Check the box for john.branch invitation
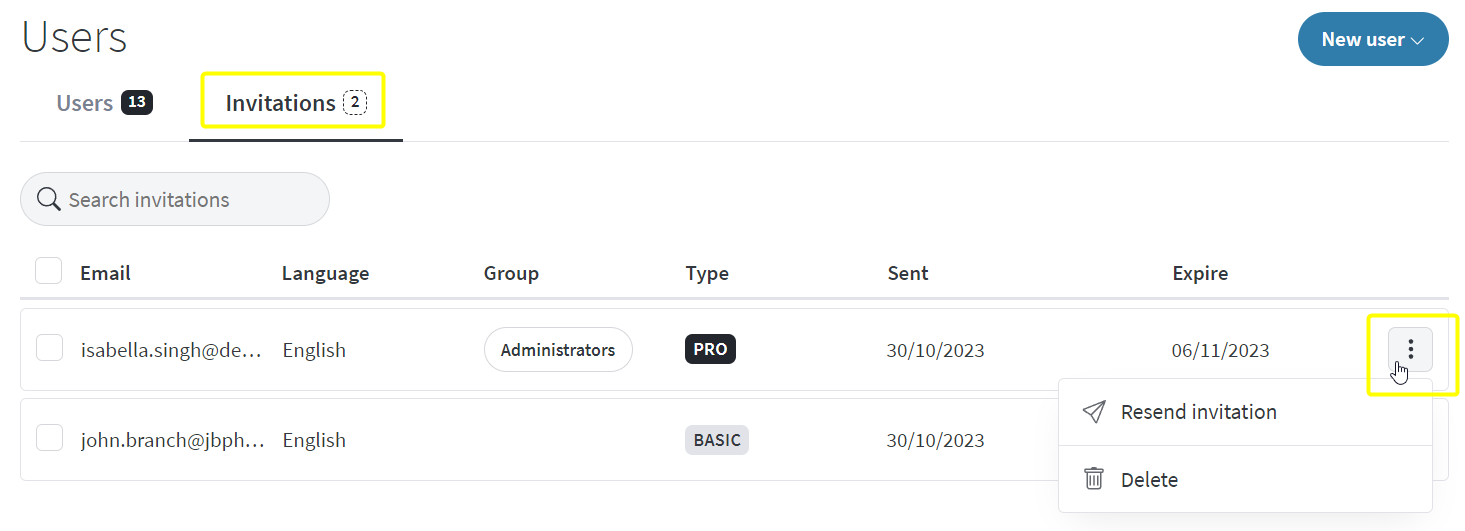The height and width of the screenshot is (531, 1465). [x=49, y=438]
